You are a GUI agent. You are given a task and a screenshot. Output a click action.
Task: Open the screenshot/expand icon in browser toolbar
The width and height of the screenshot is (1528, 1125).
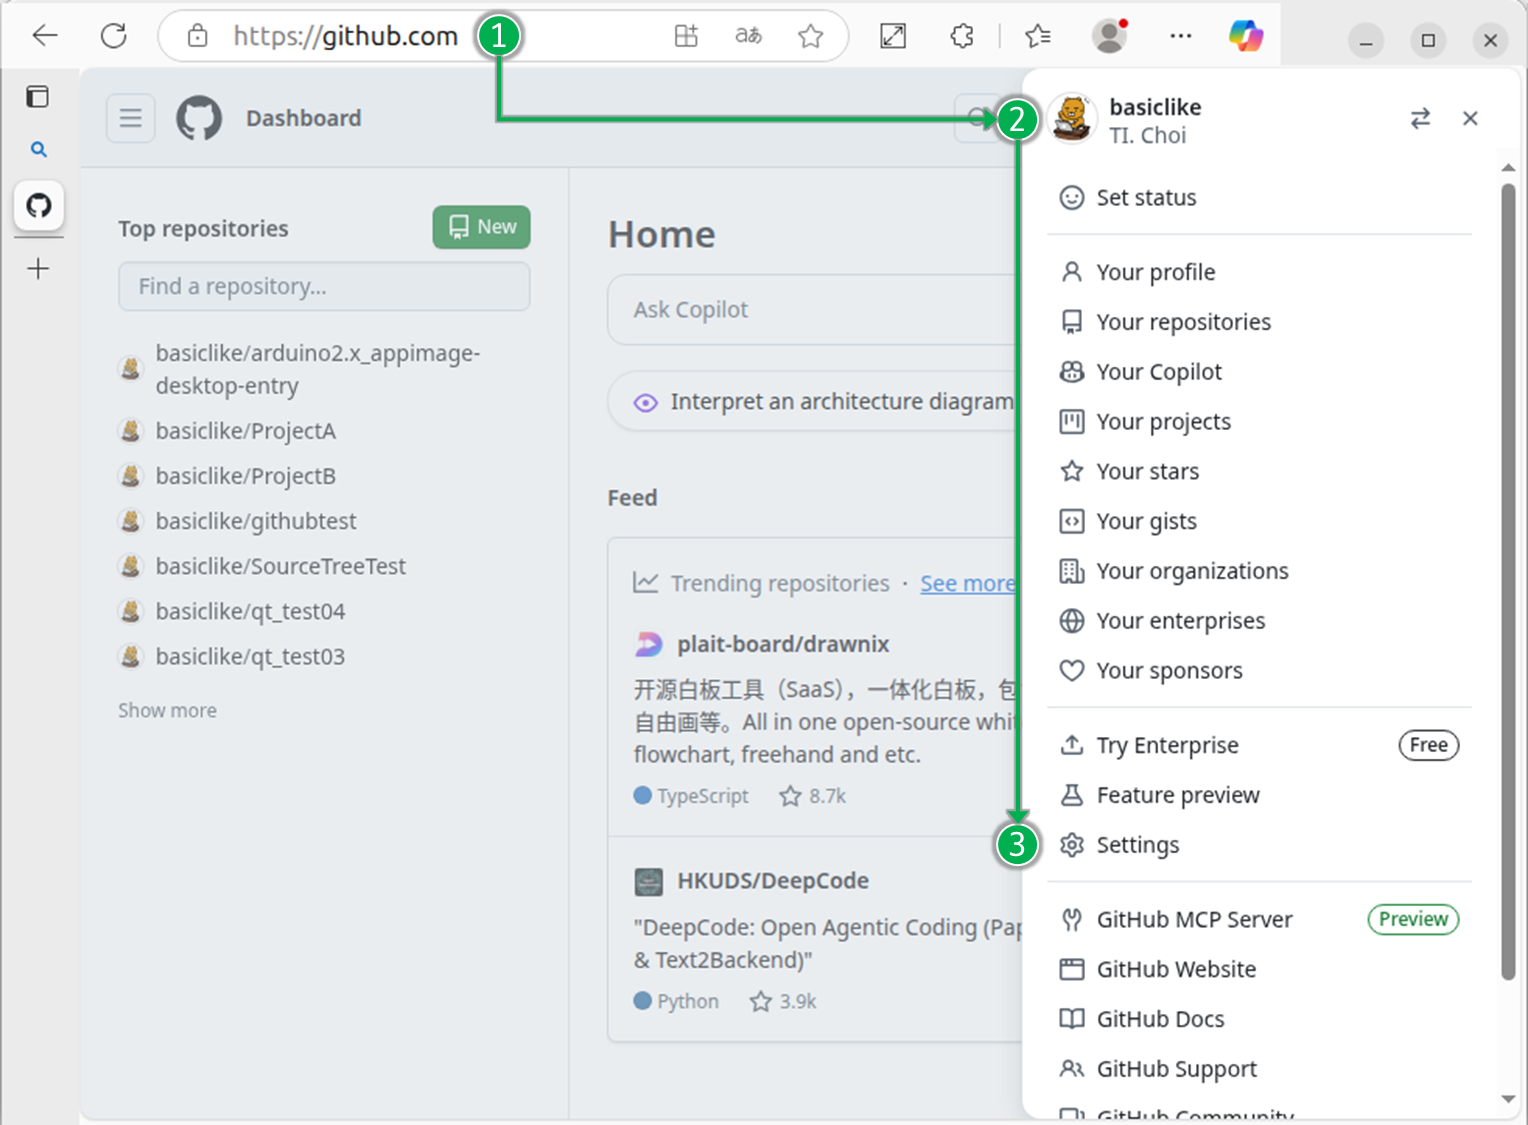click(893, 36)
